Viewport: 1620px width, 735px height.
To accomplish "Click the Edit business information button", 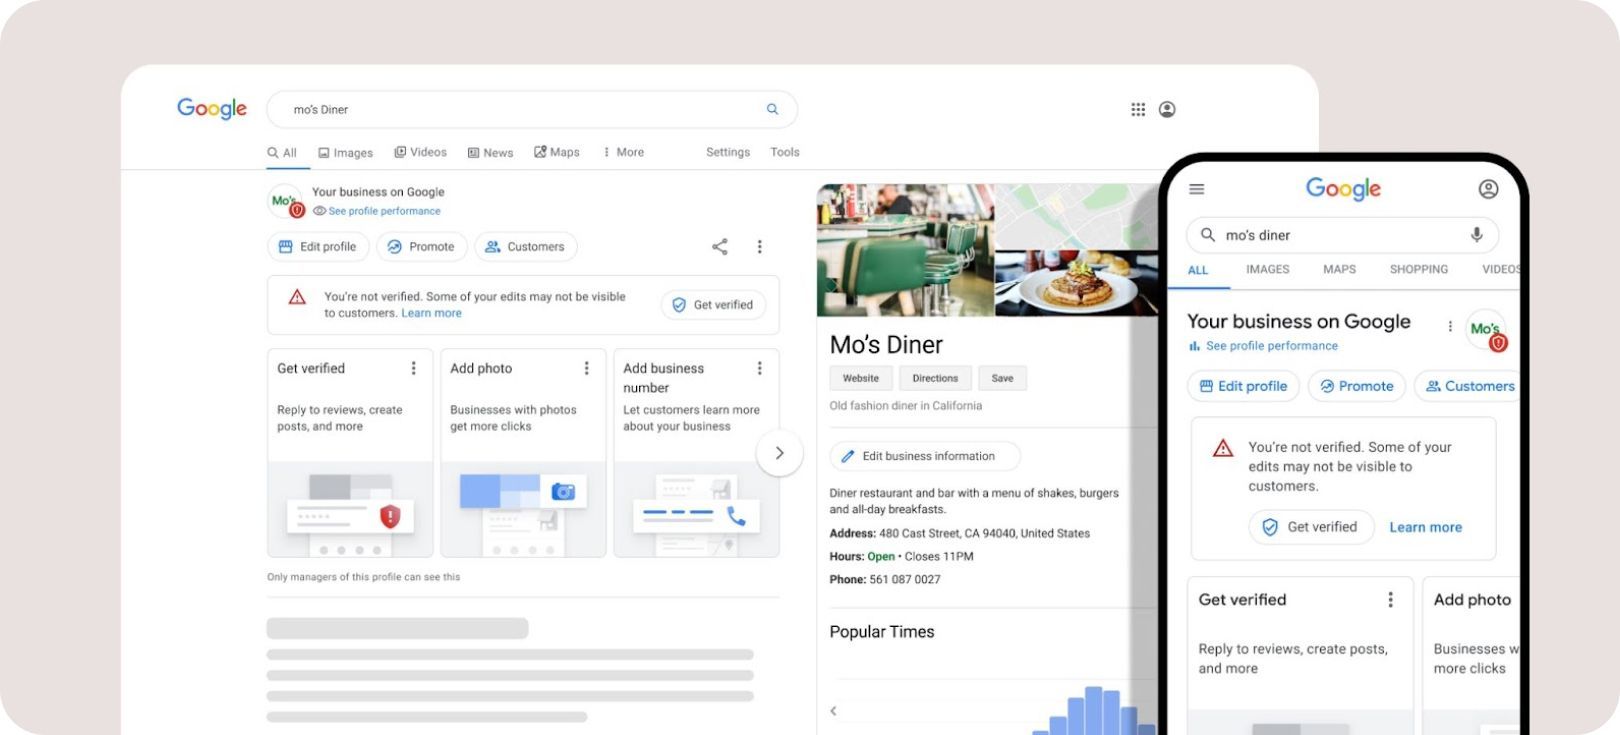I will [925, 456].
